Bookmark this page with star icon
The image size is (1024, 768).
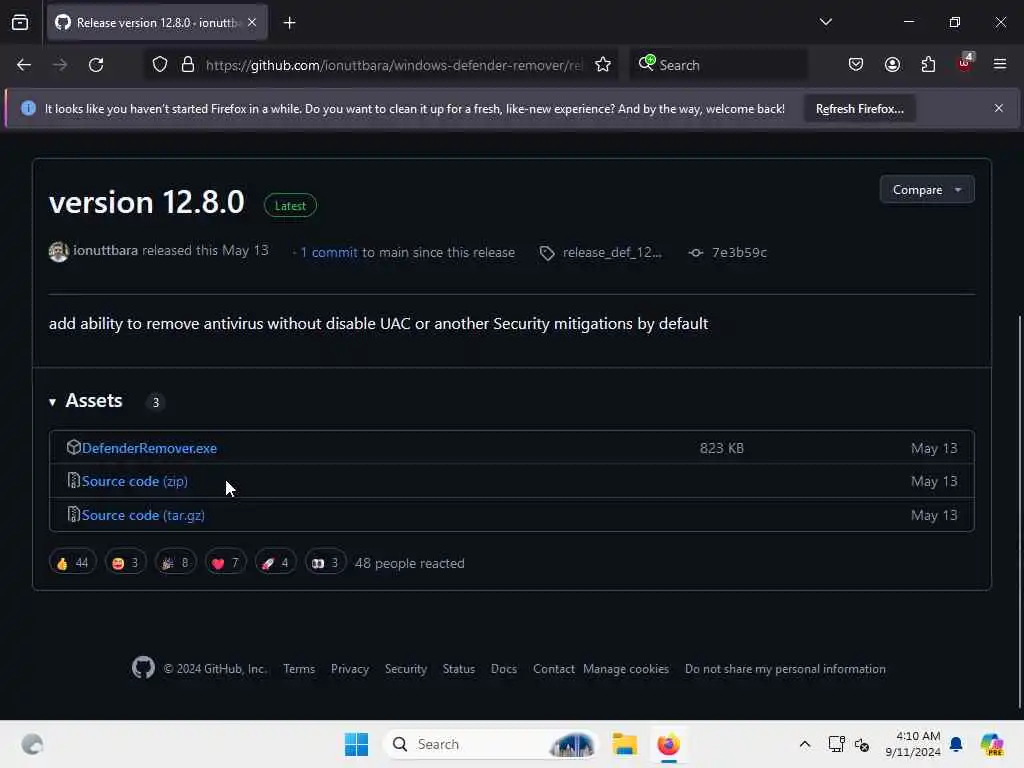(603, 65)
